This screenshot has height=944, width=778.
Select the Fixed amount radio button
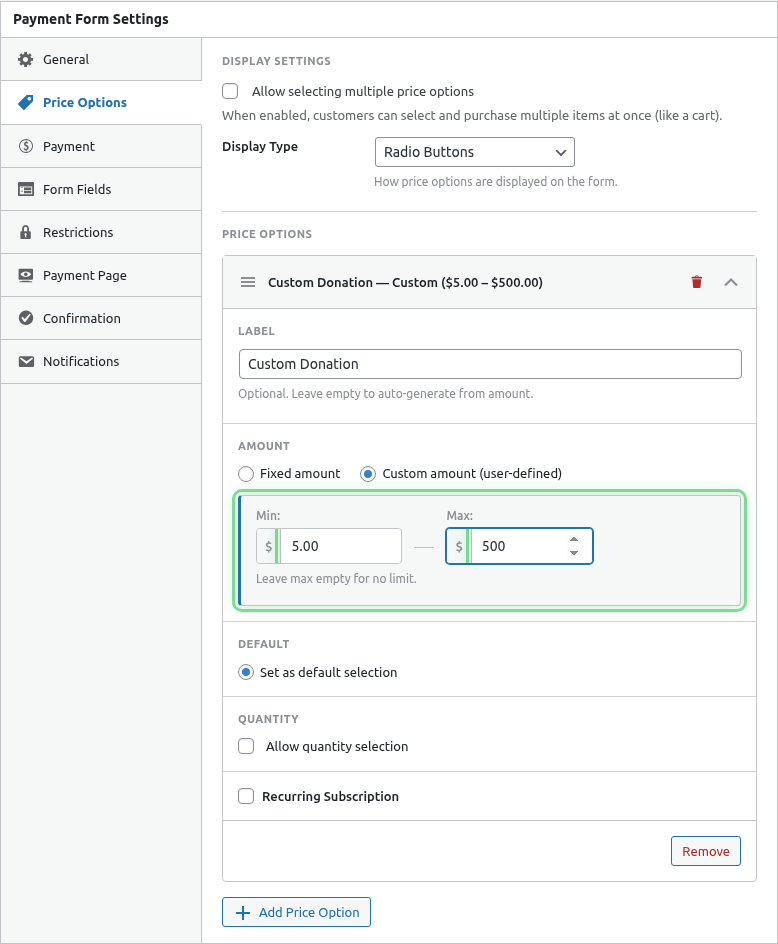tap(245, 473)
